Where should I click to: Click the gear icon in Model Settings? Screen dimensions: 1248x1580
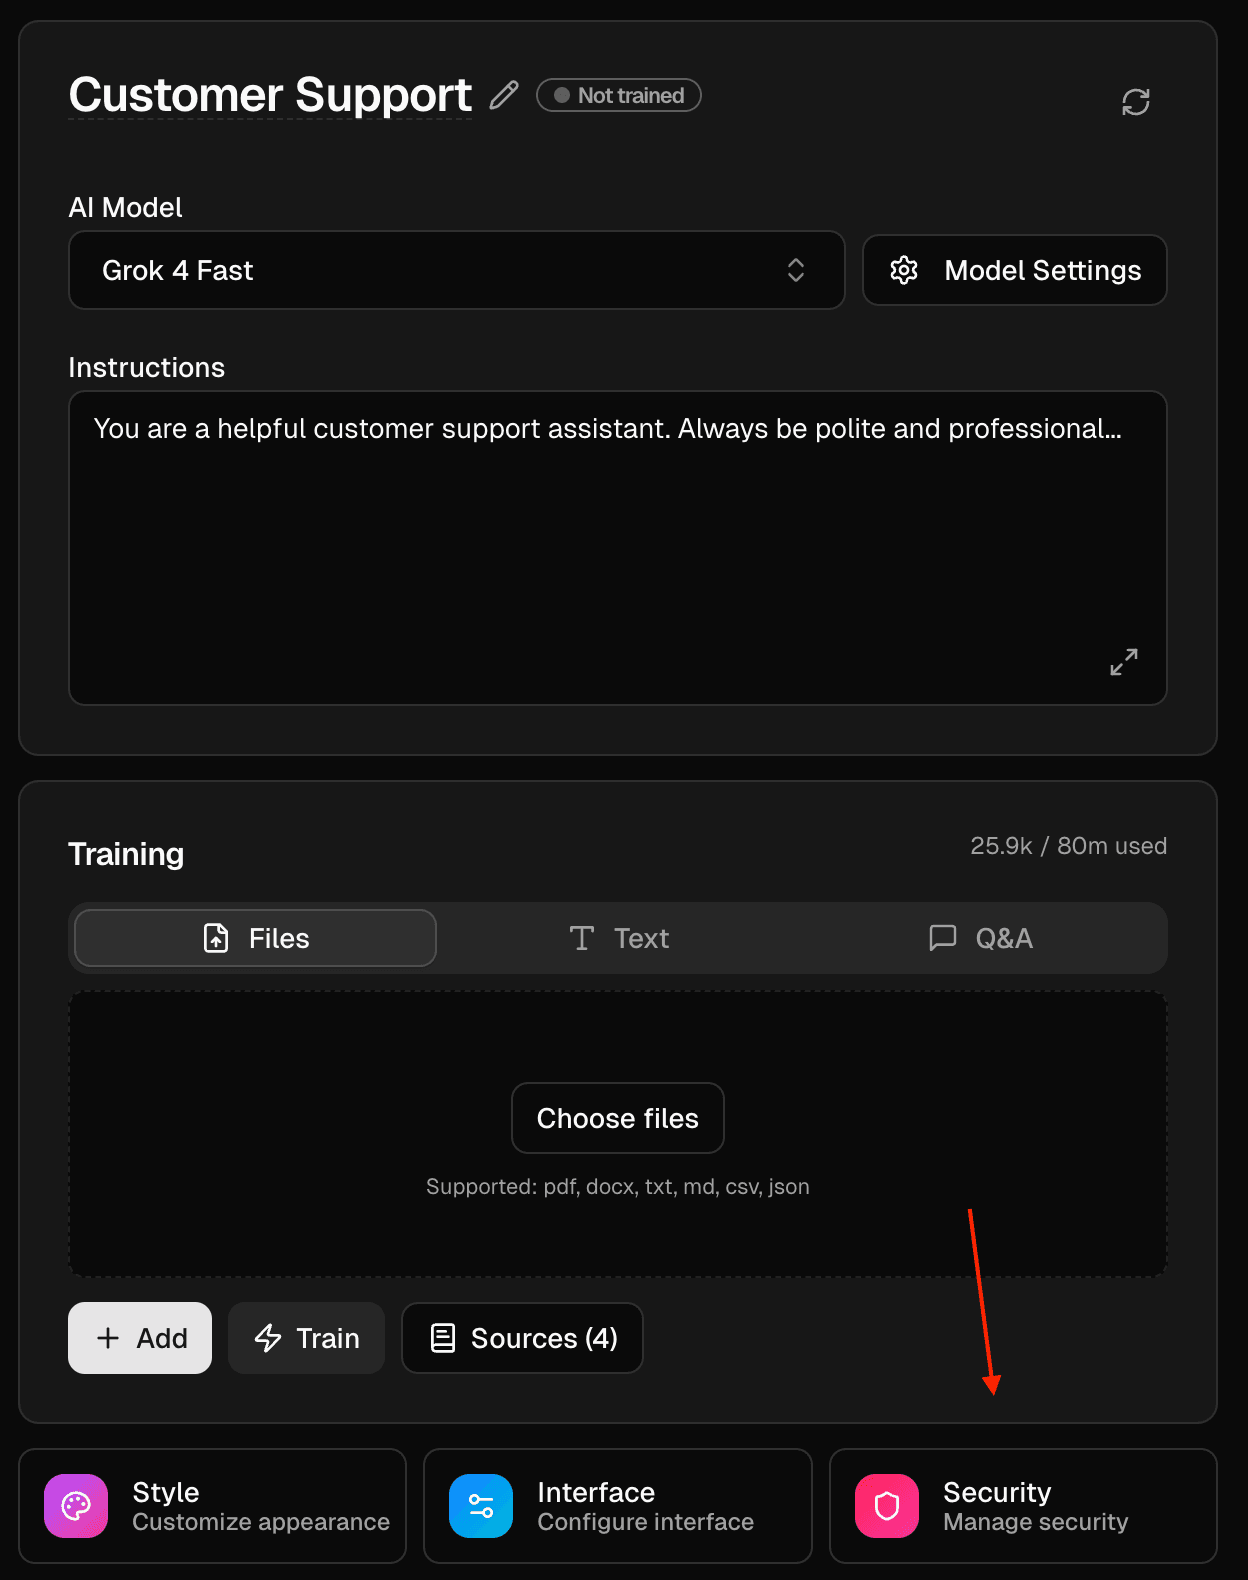point(904,270)
